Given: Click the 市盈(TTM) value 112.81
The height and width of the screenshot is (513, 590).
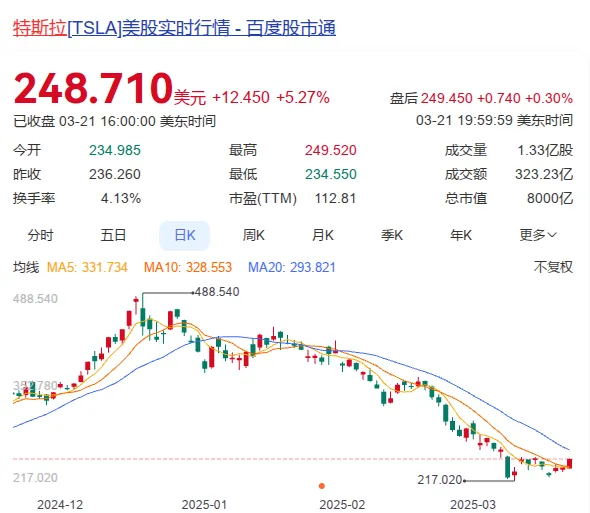Looking at the screenshot, I should pyautogui.click(x=335, y=198).
